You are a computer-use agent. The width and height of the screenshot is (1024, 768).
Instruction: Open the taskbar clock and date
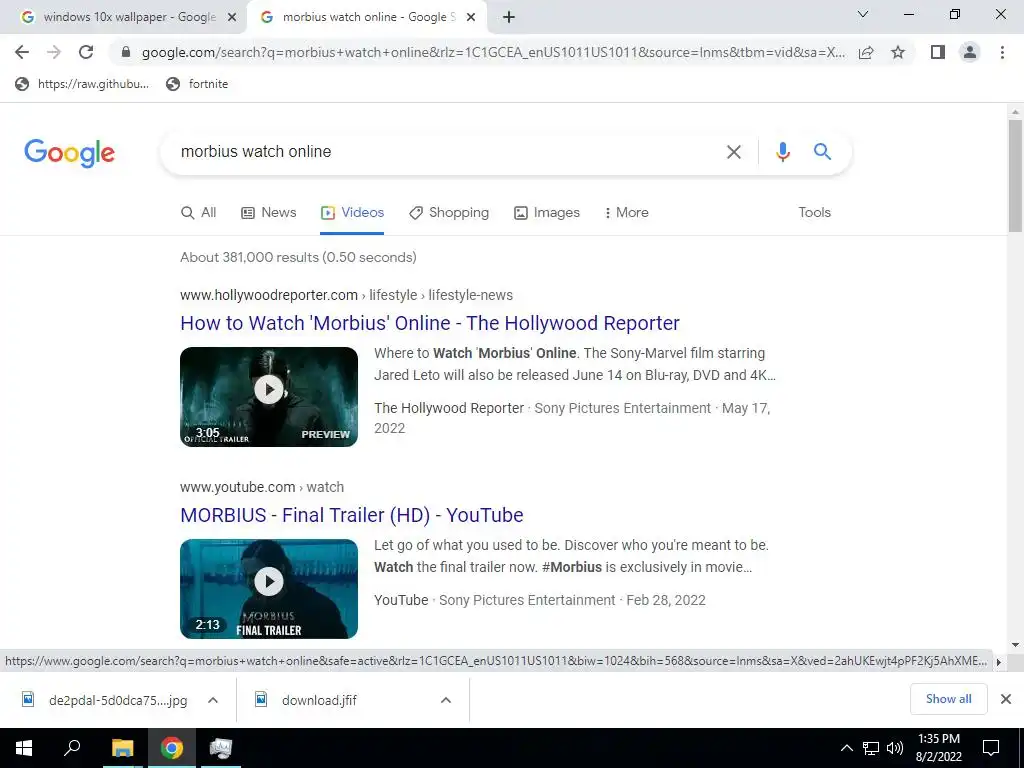click(939, 748)
